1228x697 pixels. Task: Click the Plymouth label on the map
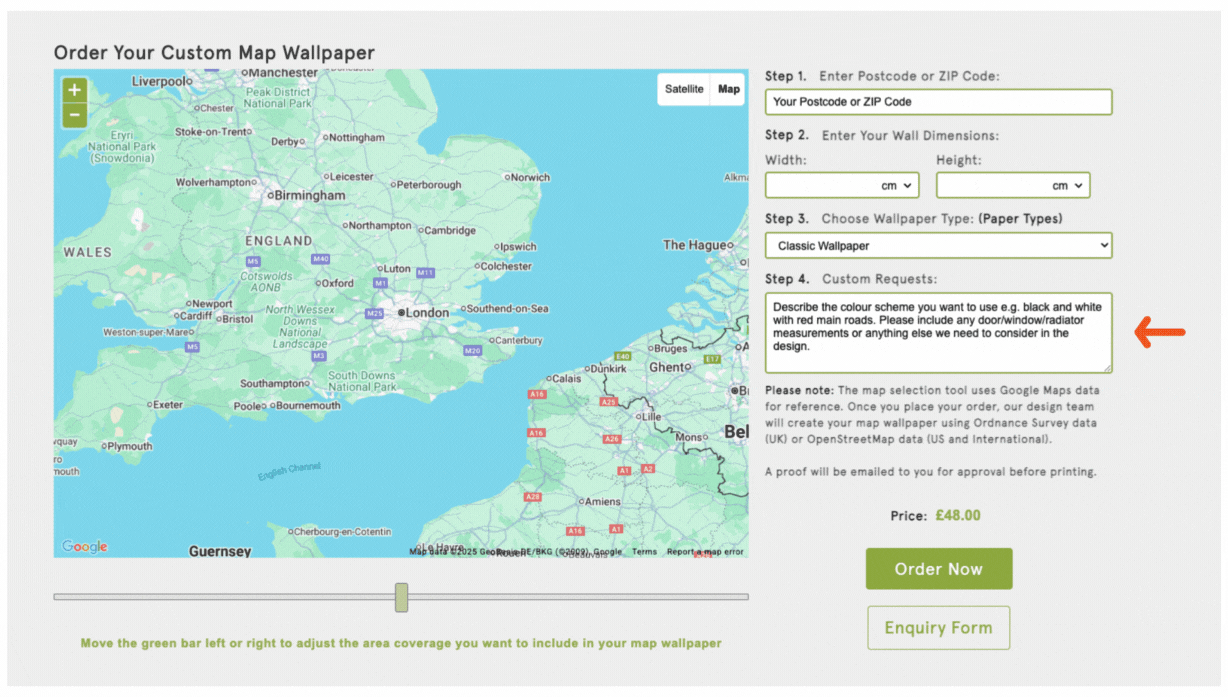tap(130, 446)
